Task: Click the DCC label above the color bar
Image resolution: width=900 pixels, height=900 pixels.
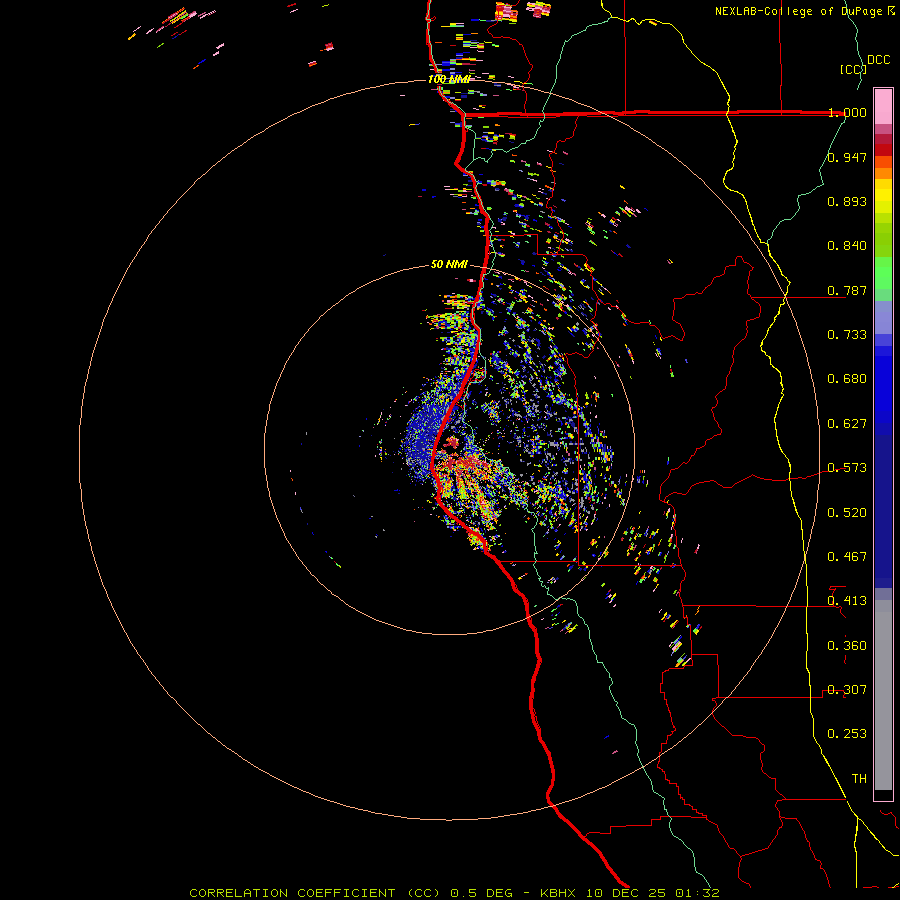Action: pos(879,60)
